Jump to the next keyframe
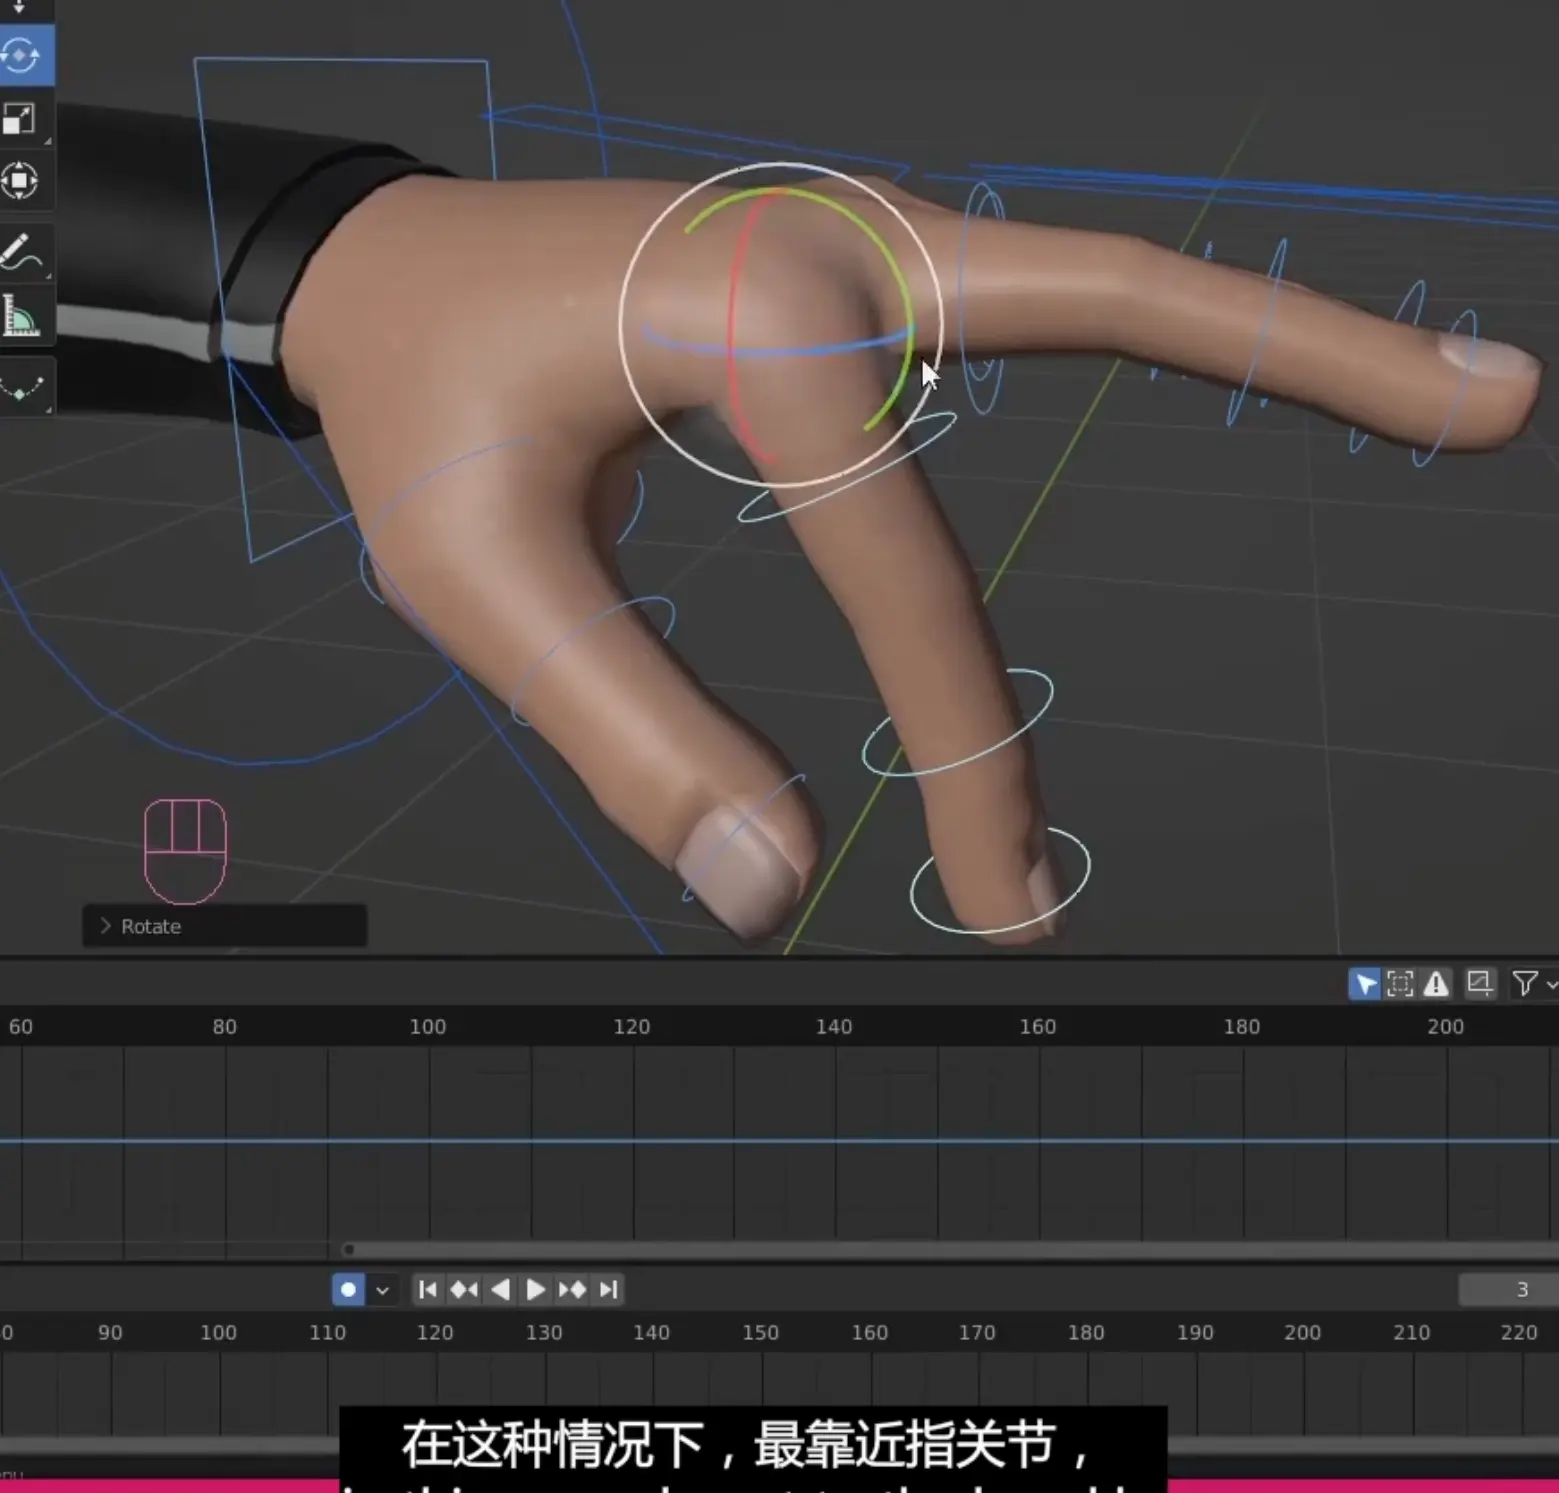1559x1493 pixels. click(572, 1290)
